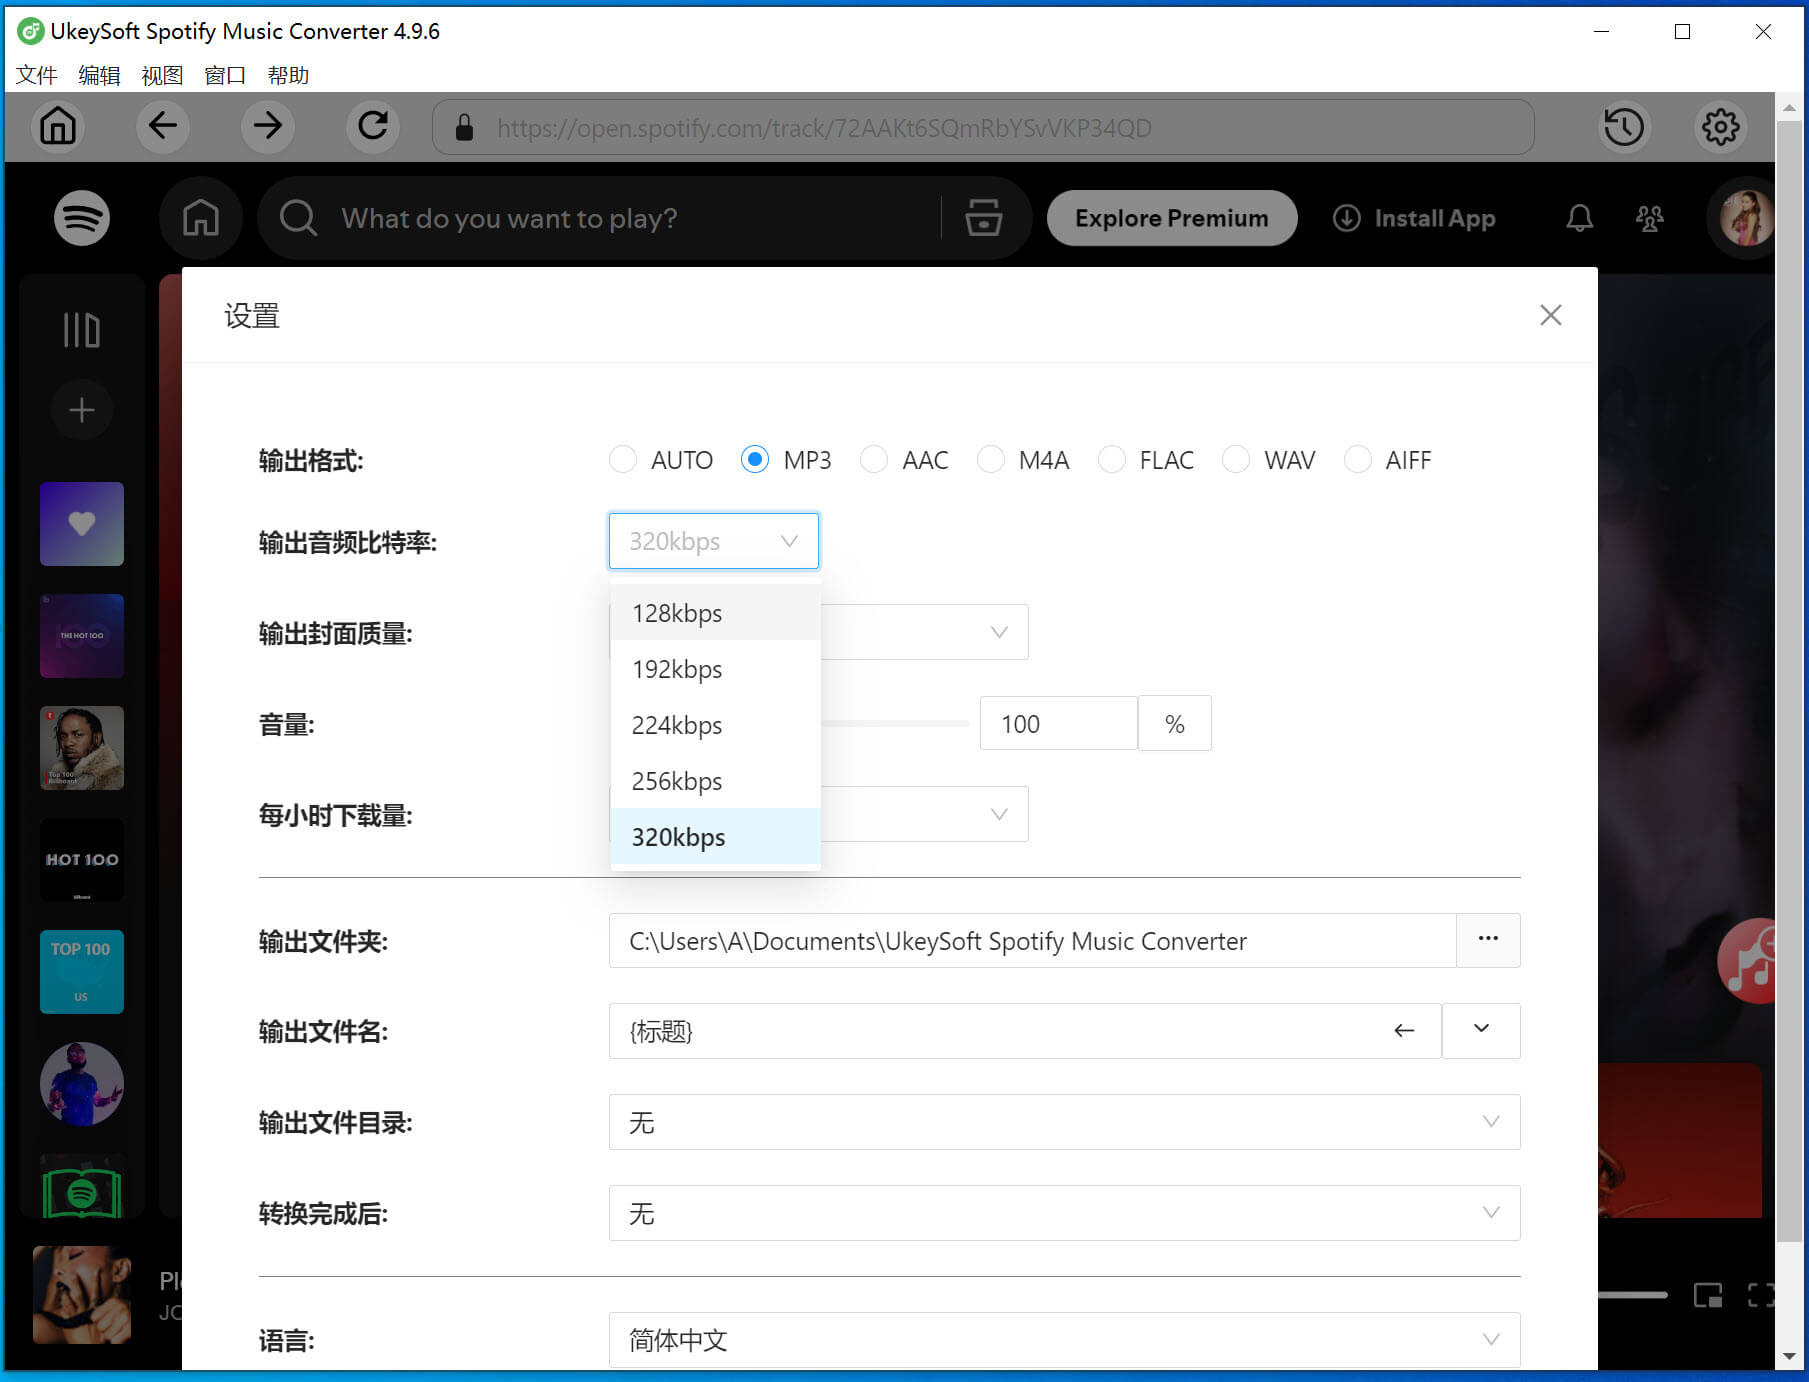The height and width of the screenshot is (1382, 1809).
Task: Click the vertical scrollbar down arrow
Action: tap(1789, 1356)
